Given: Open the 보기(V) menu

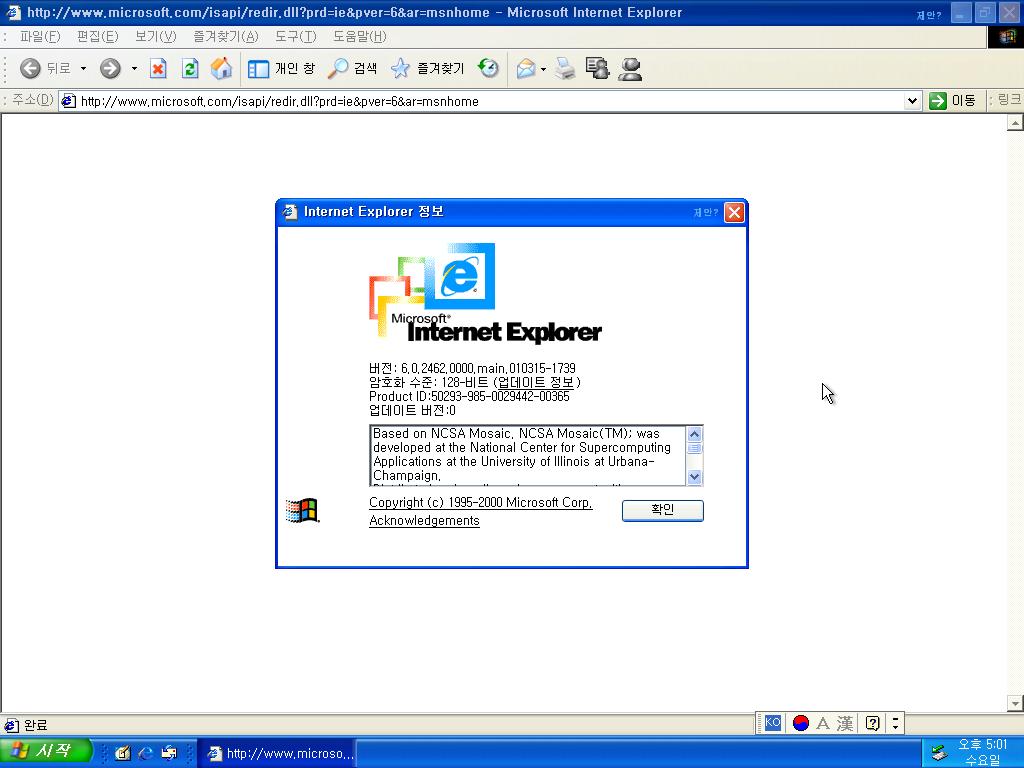Looking at the screenshot, I should (155, 37).
